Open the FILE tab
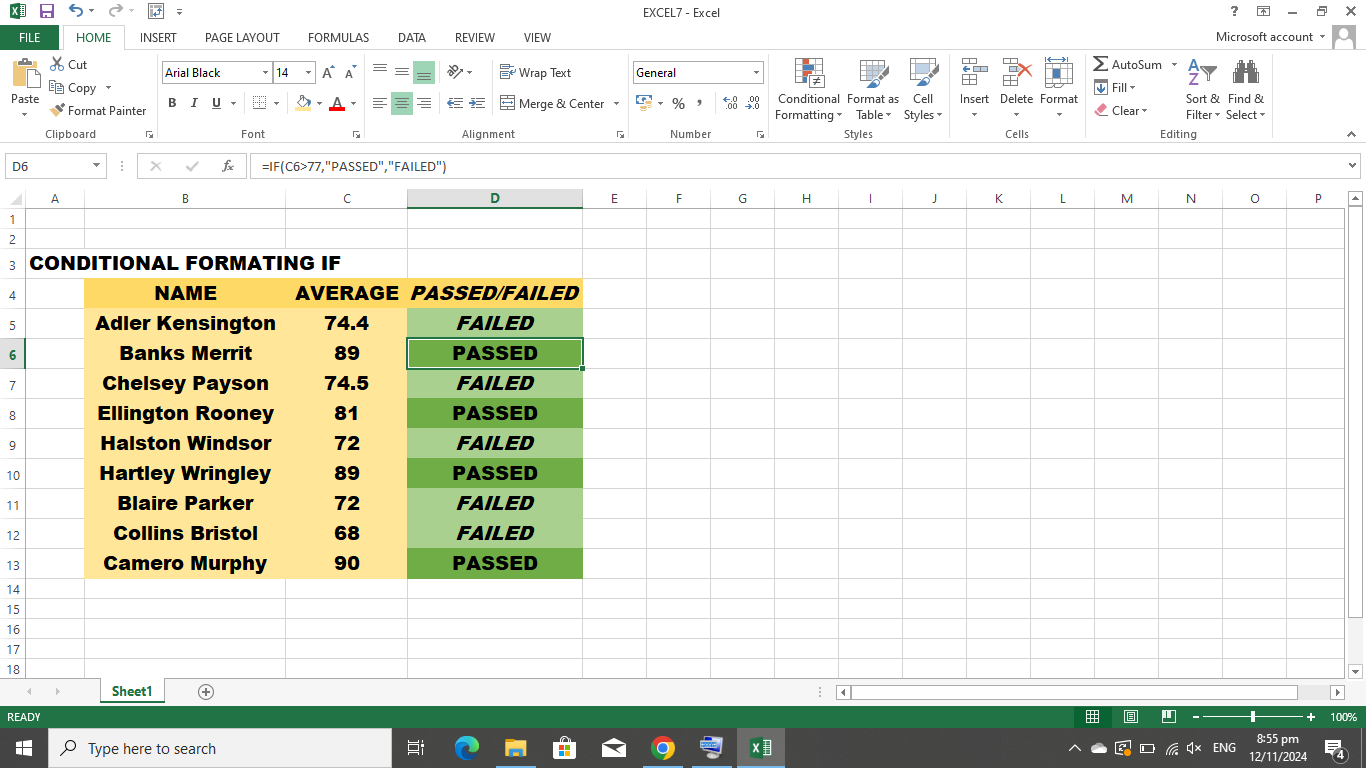This screenshot has width=1366, height=768. click(30, 38)
